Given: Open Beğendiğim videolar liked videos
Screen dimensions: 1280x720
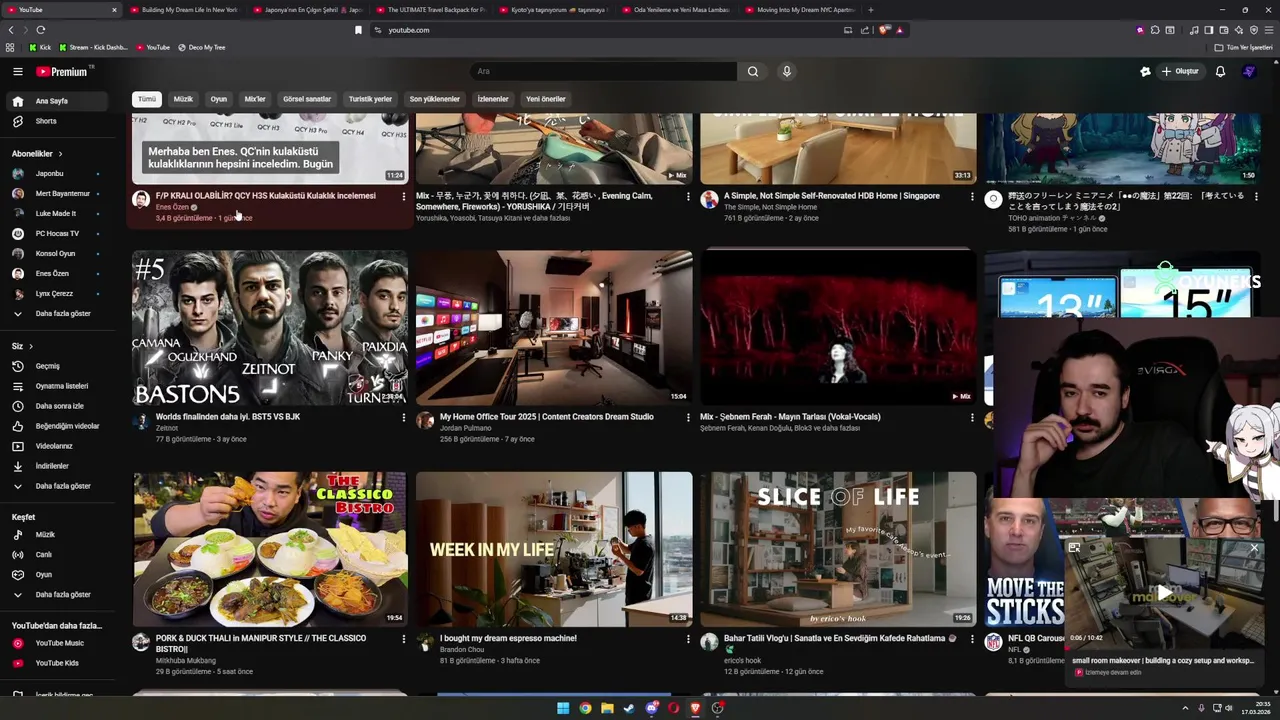Looking at the screenshot, I should click(x=55, y=426).
